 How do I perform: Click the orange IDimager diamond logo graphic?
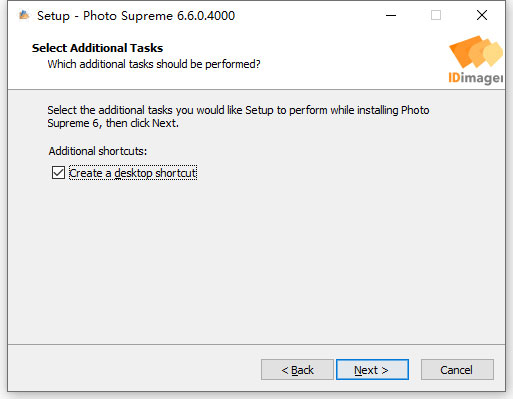pyautogui.click(x=476, y=52)
